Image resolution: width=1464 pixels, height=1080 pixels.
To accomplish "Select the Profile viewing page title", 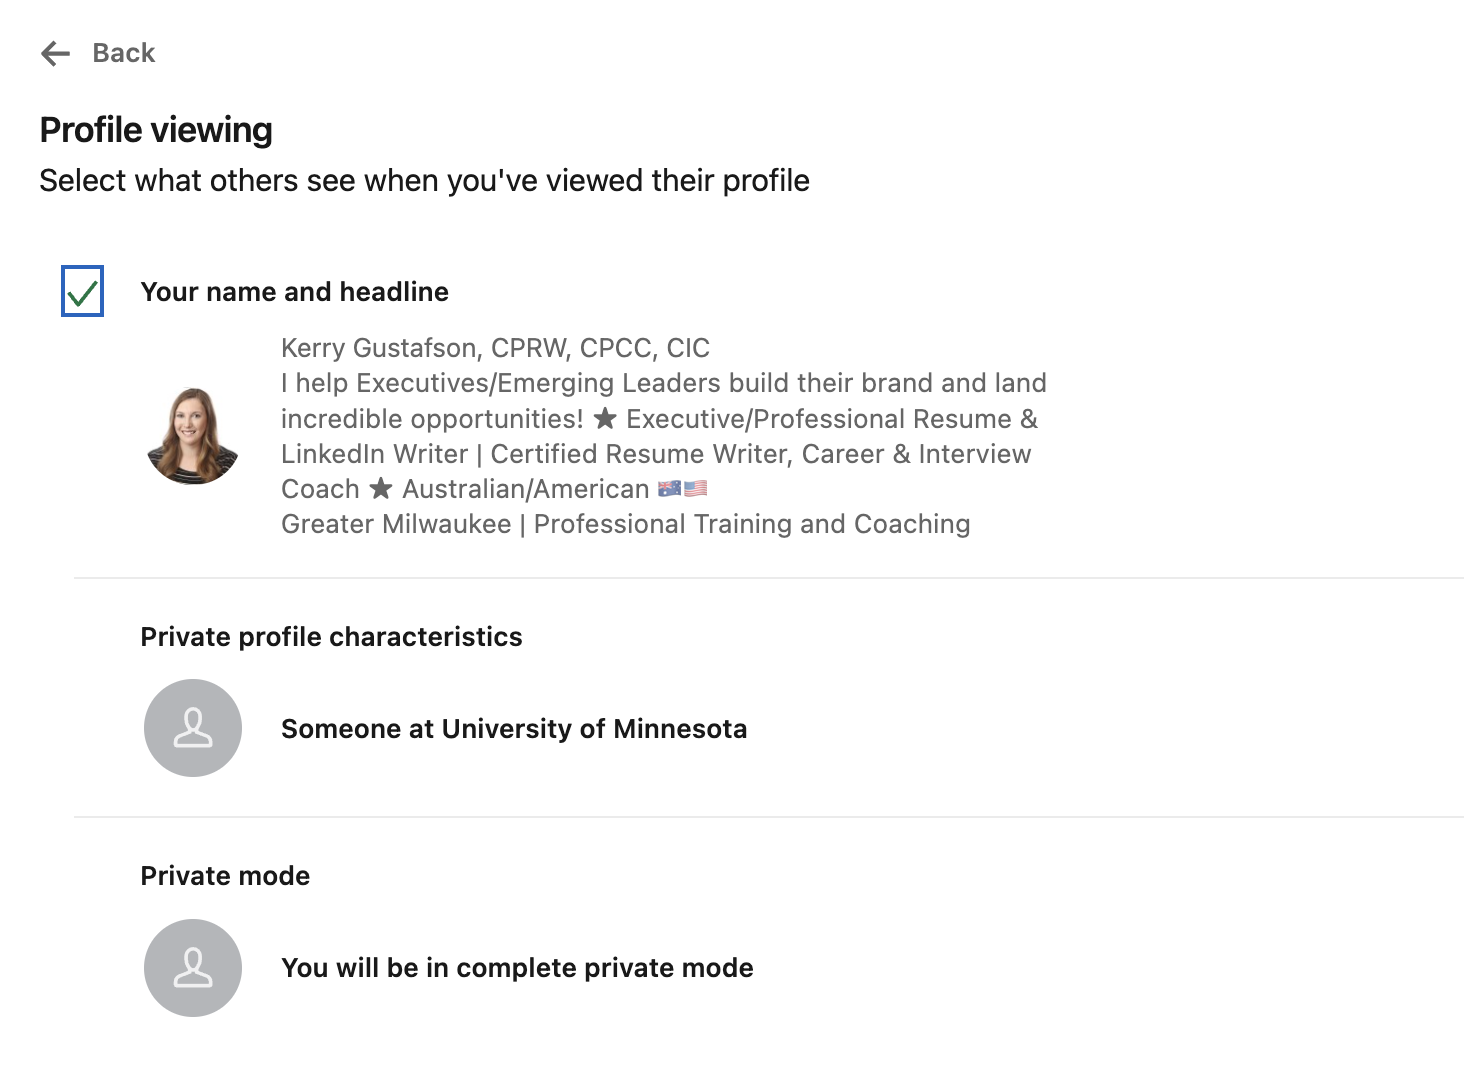I will [155, 129].
